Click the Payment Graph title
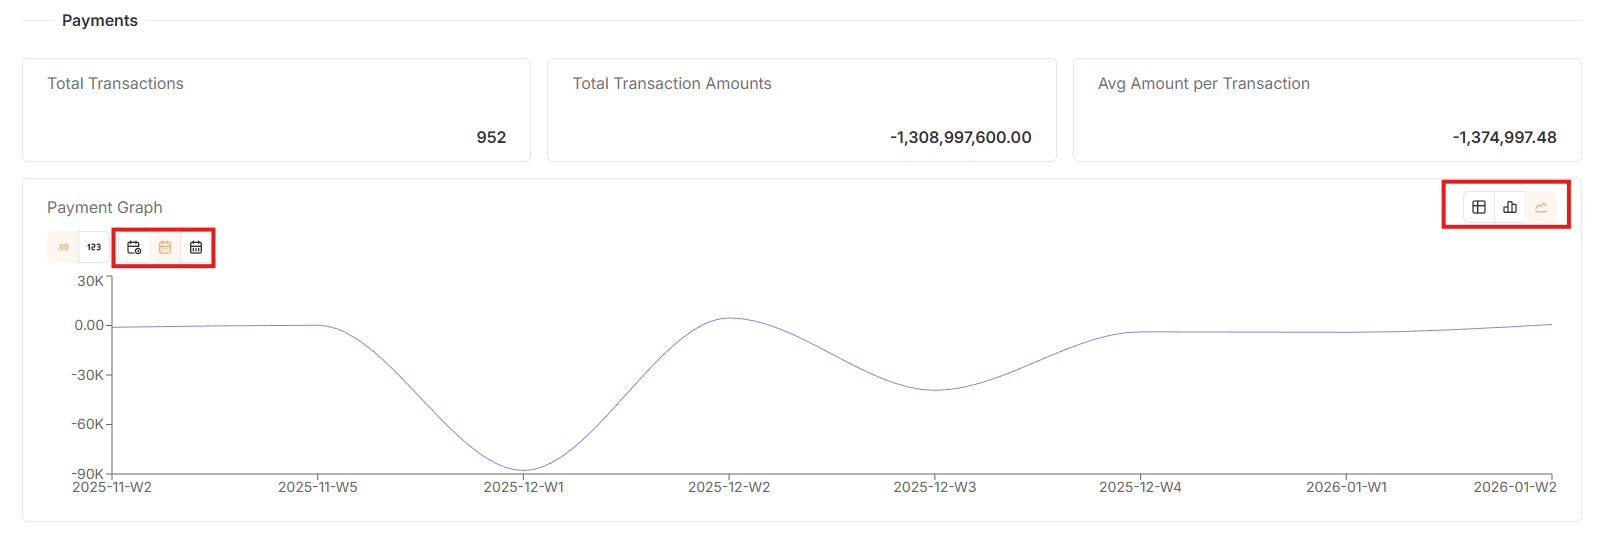This screenshot has height=538, width=1599. point(105,207)
